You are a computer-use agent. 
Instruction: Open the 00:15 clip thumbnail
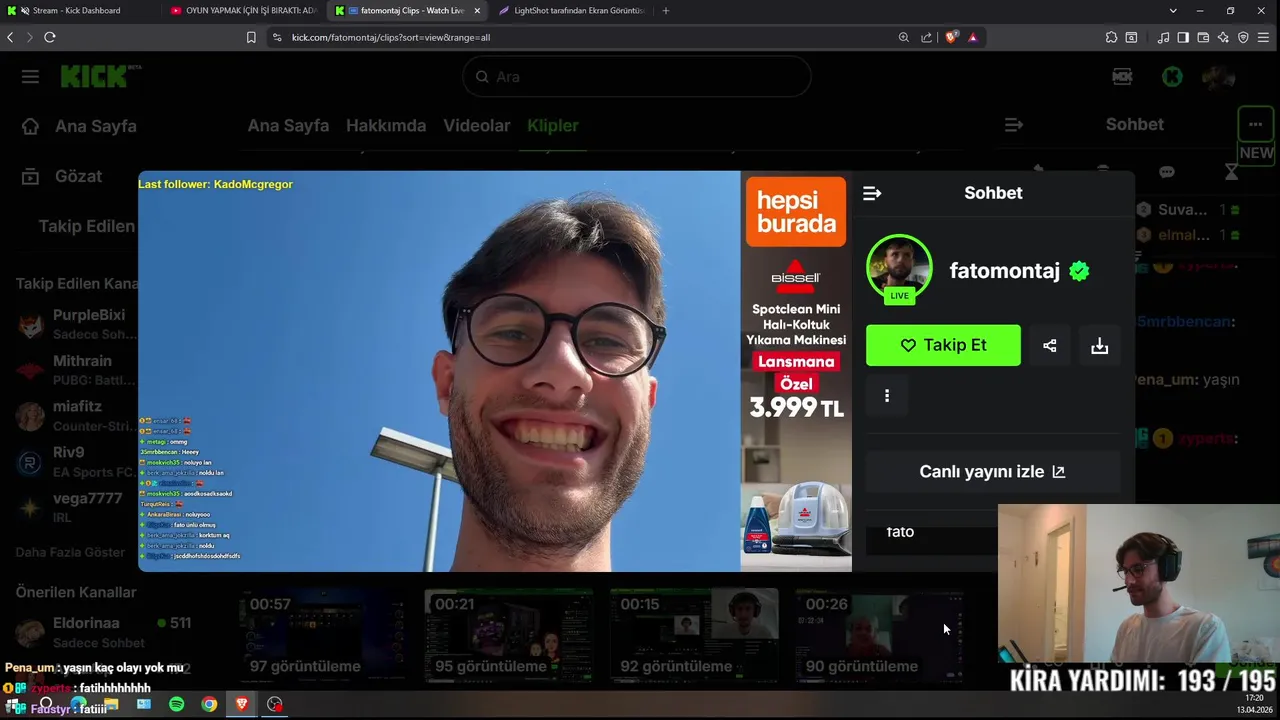[x=694, y=636]
